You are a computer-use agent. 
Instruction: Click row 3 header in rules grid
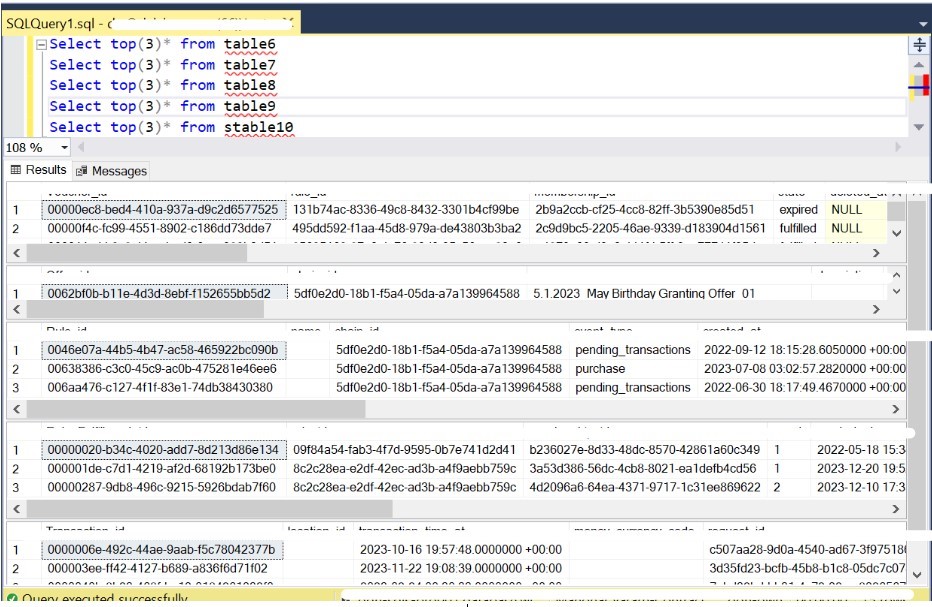click(x=16, y=388)
